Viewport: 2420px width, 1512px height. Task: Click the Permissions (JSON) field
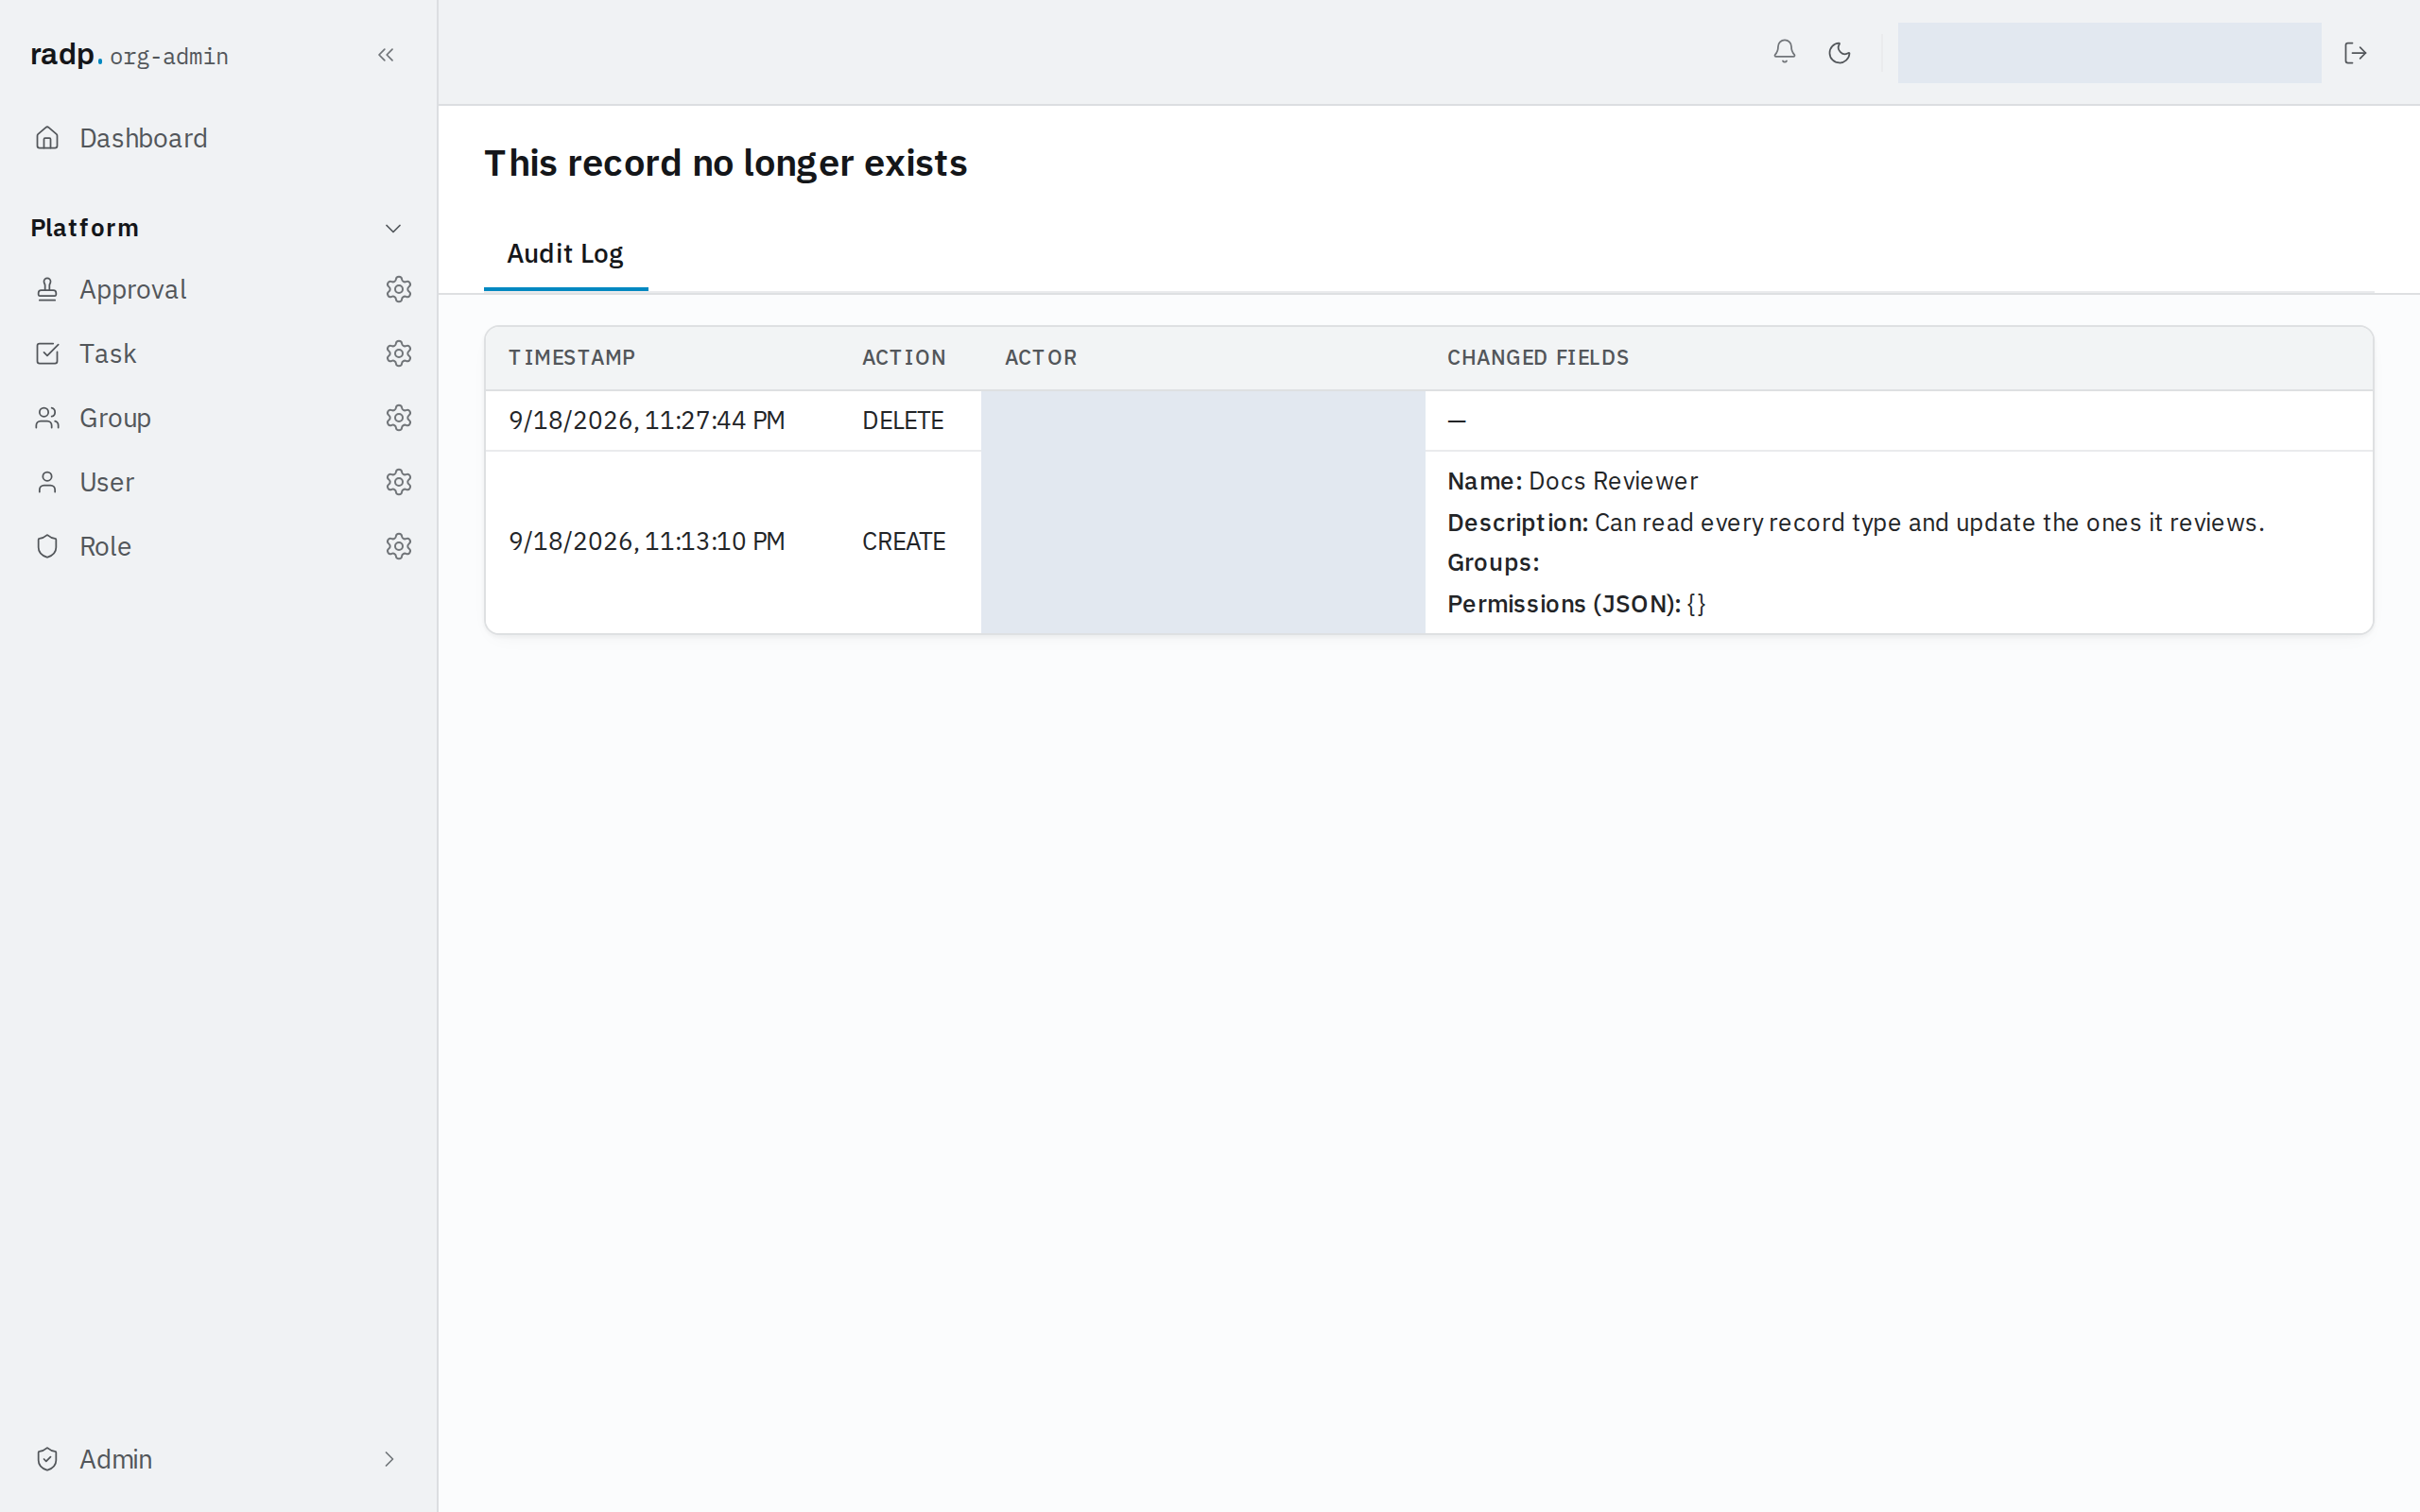click(x=1576, y=604)
